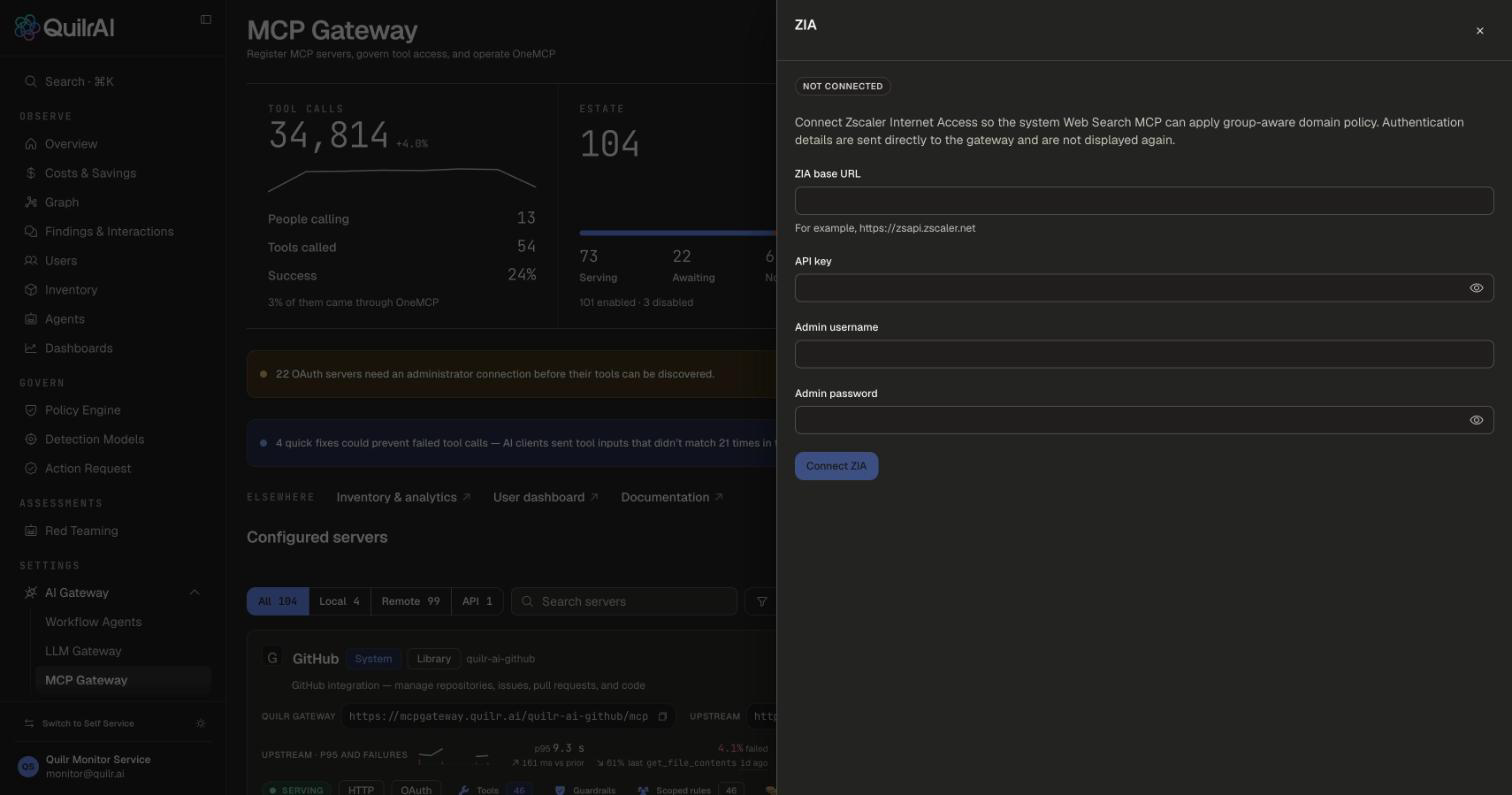Open the Quilr Monitor Service account menu

pyautogui.click(x=112, y=766)
